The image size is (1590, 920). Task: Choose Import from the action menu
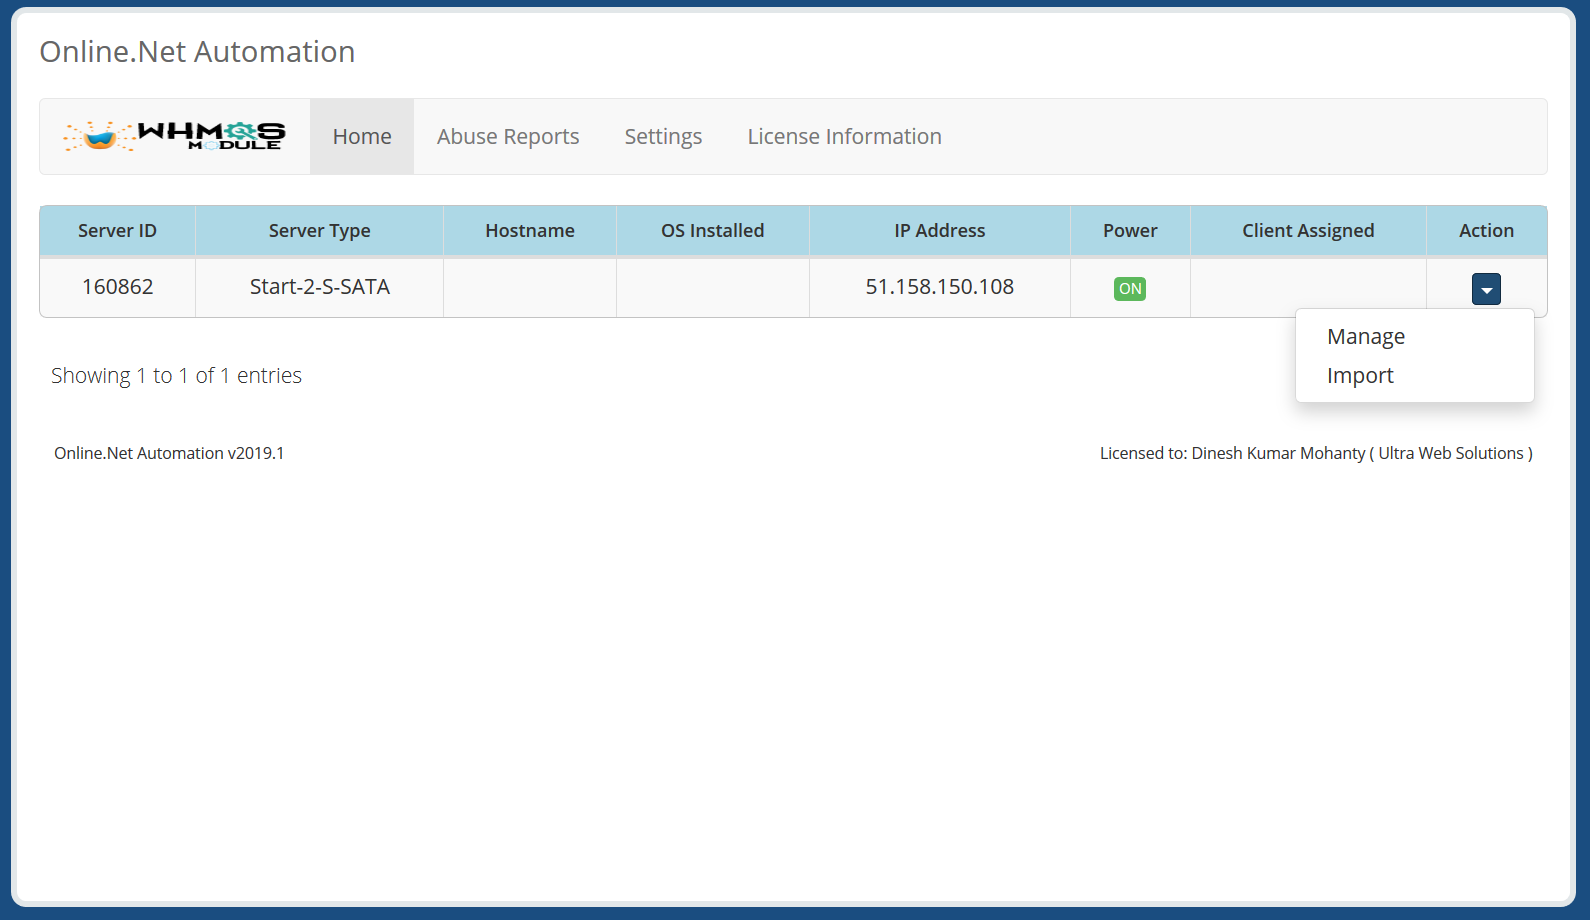[x=1414, y=376]
